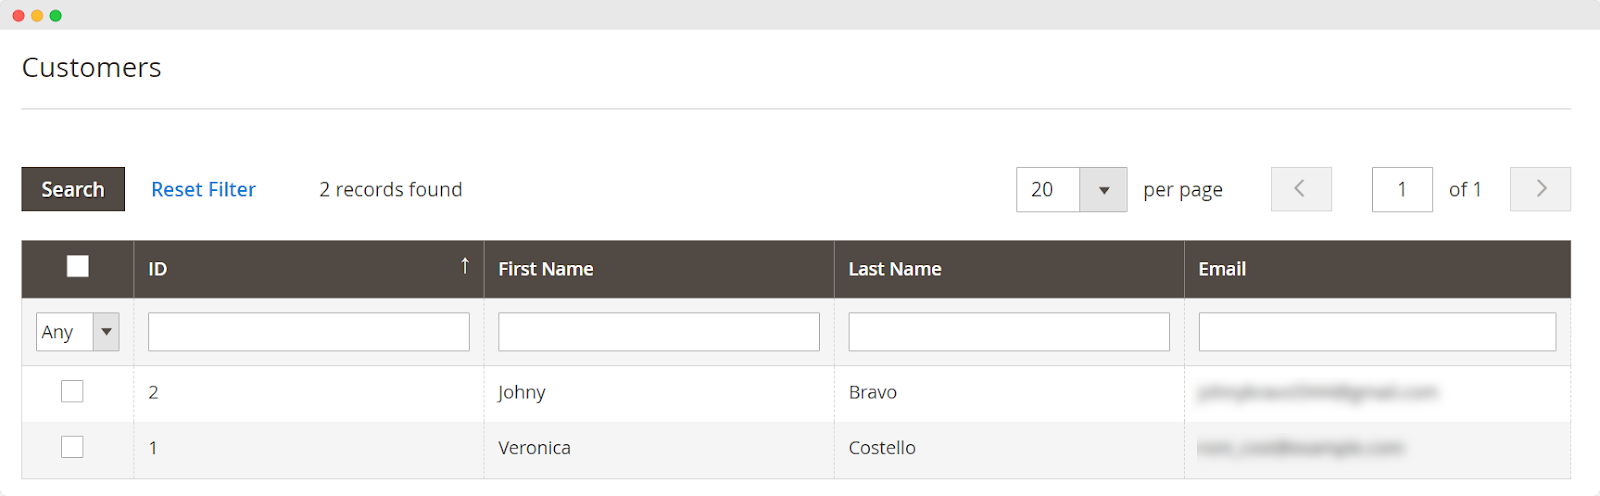The height and width of the screenshot is (496, 1600).
Task: Open the per page count dropdown
Action: (1103, 190)
